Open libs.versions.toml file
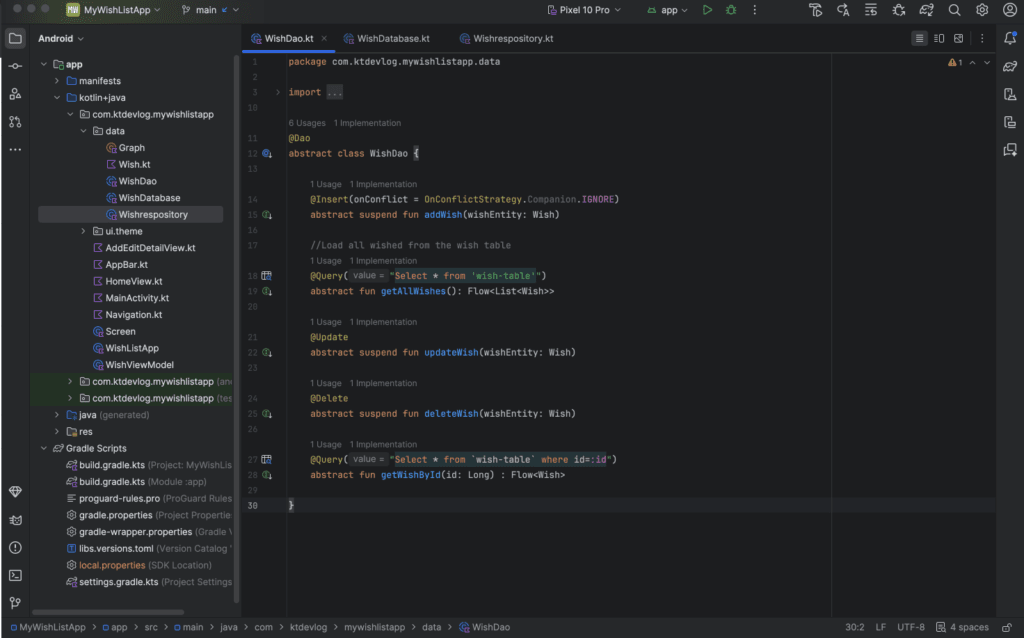The height and width of the screenshot is (638, 1024). tap(116, 549)
